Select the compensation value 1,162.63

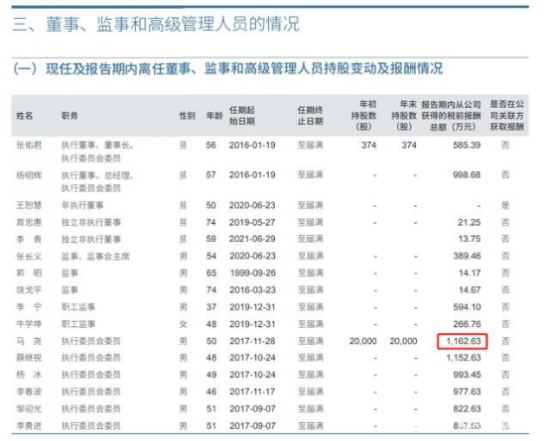click(463, 341)
